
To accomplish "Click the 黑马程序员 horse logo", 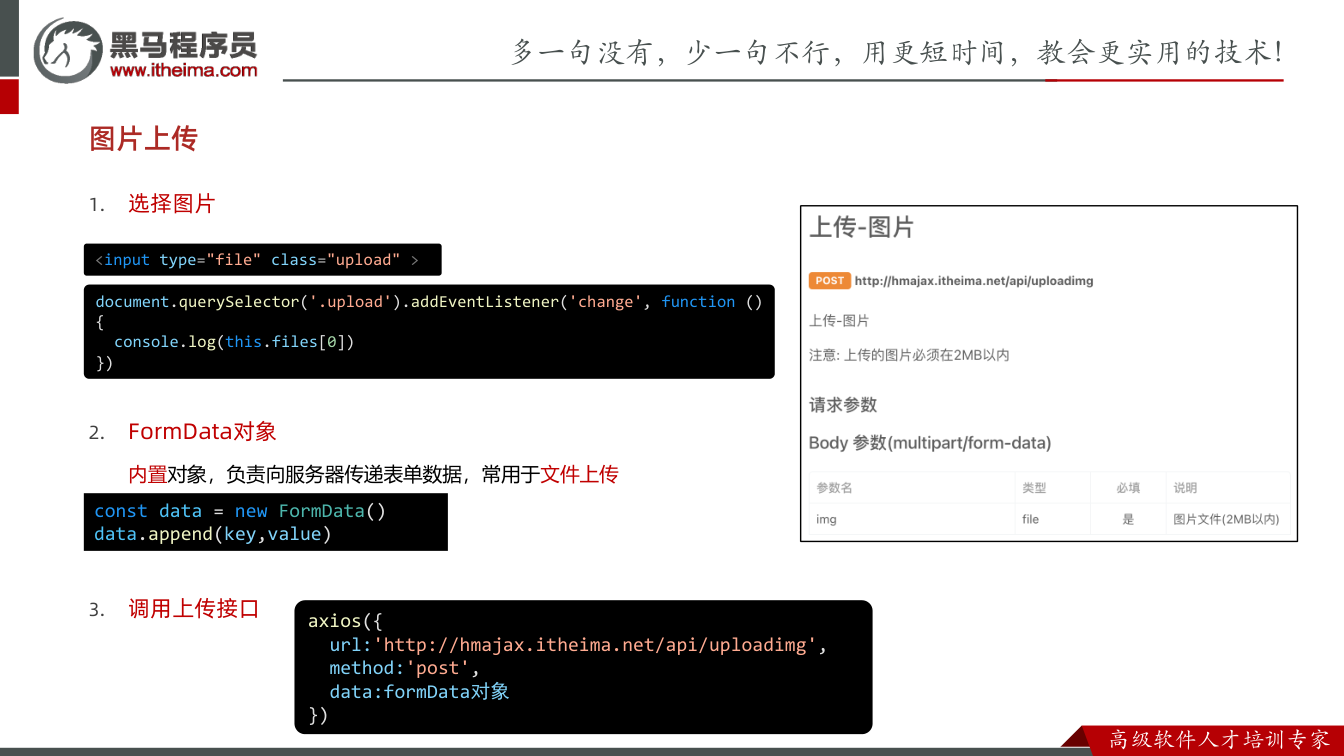I will point(68,50).
